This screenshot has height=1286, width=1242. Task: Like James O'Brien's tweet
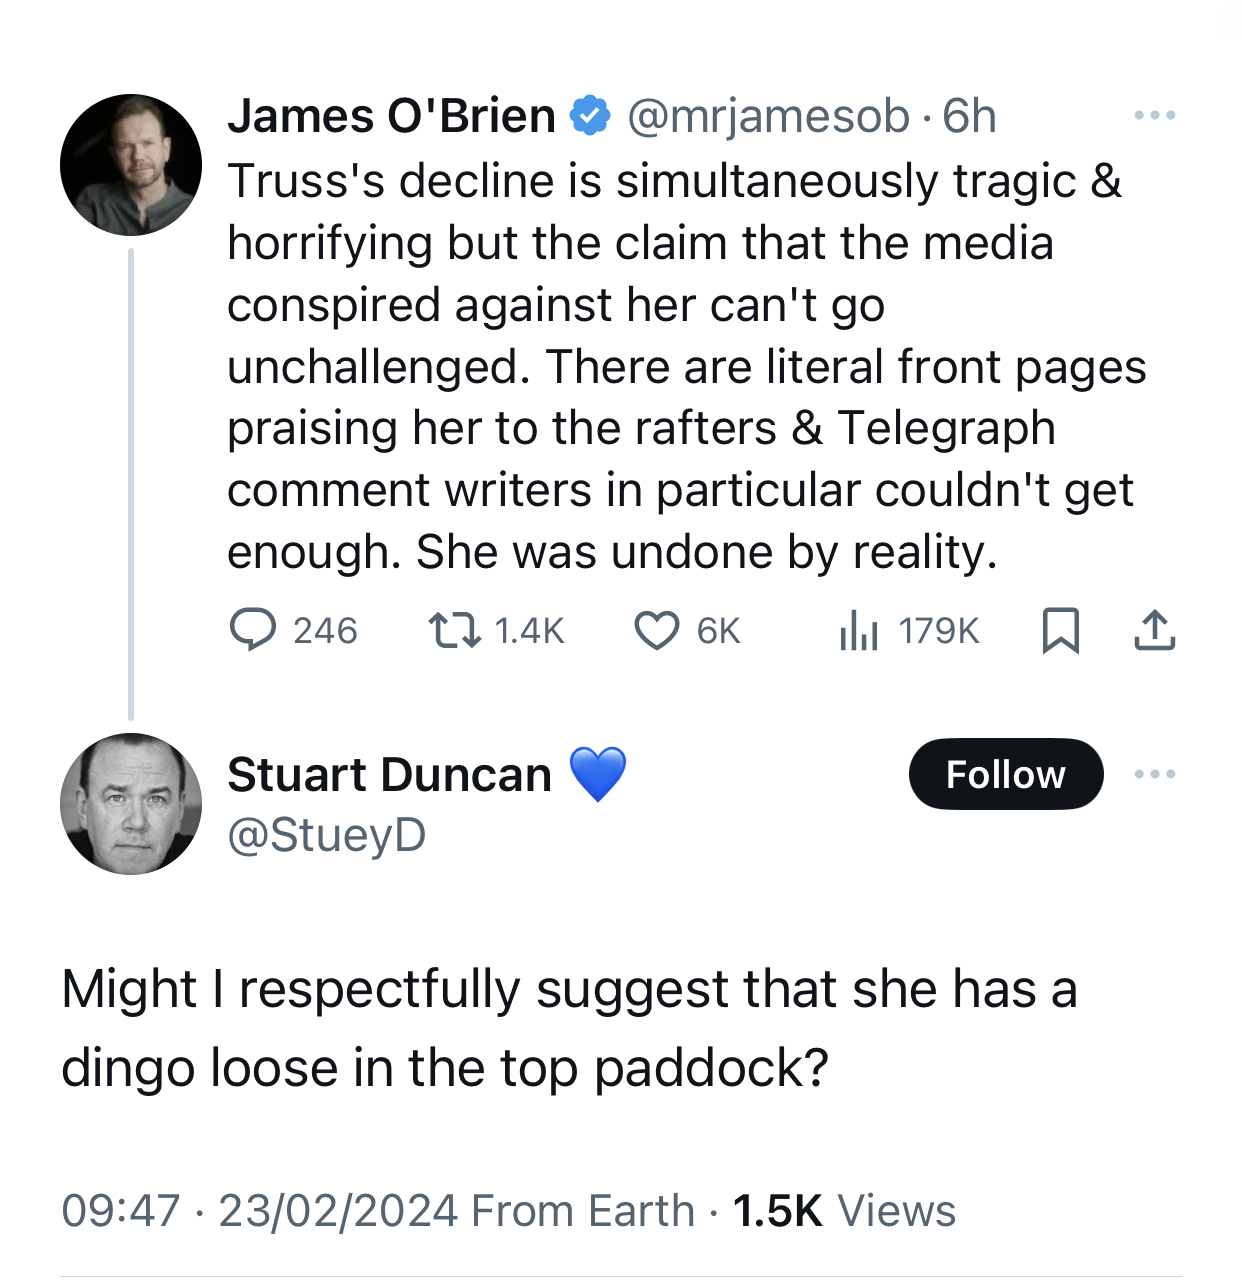pos(657,630)
